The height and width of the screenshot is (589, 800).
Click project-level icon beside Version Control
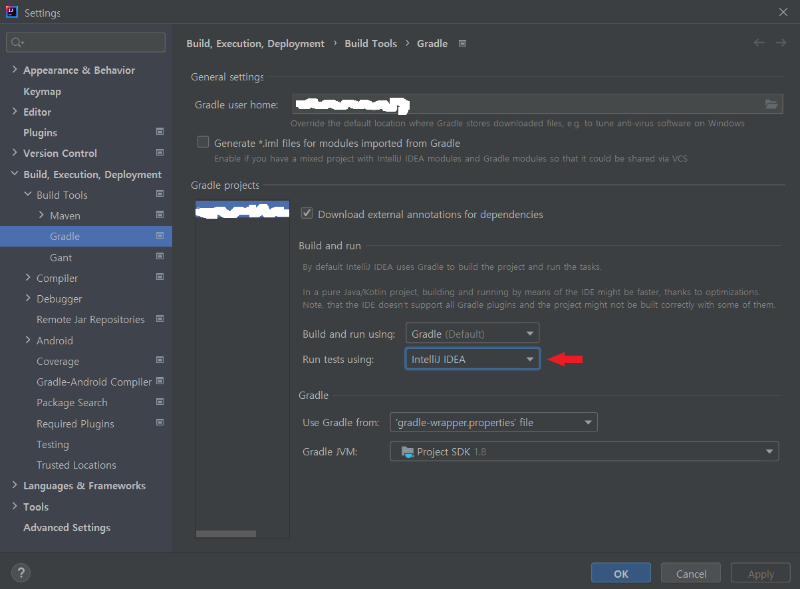(x=160, y=153)
